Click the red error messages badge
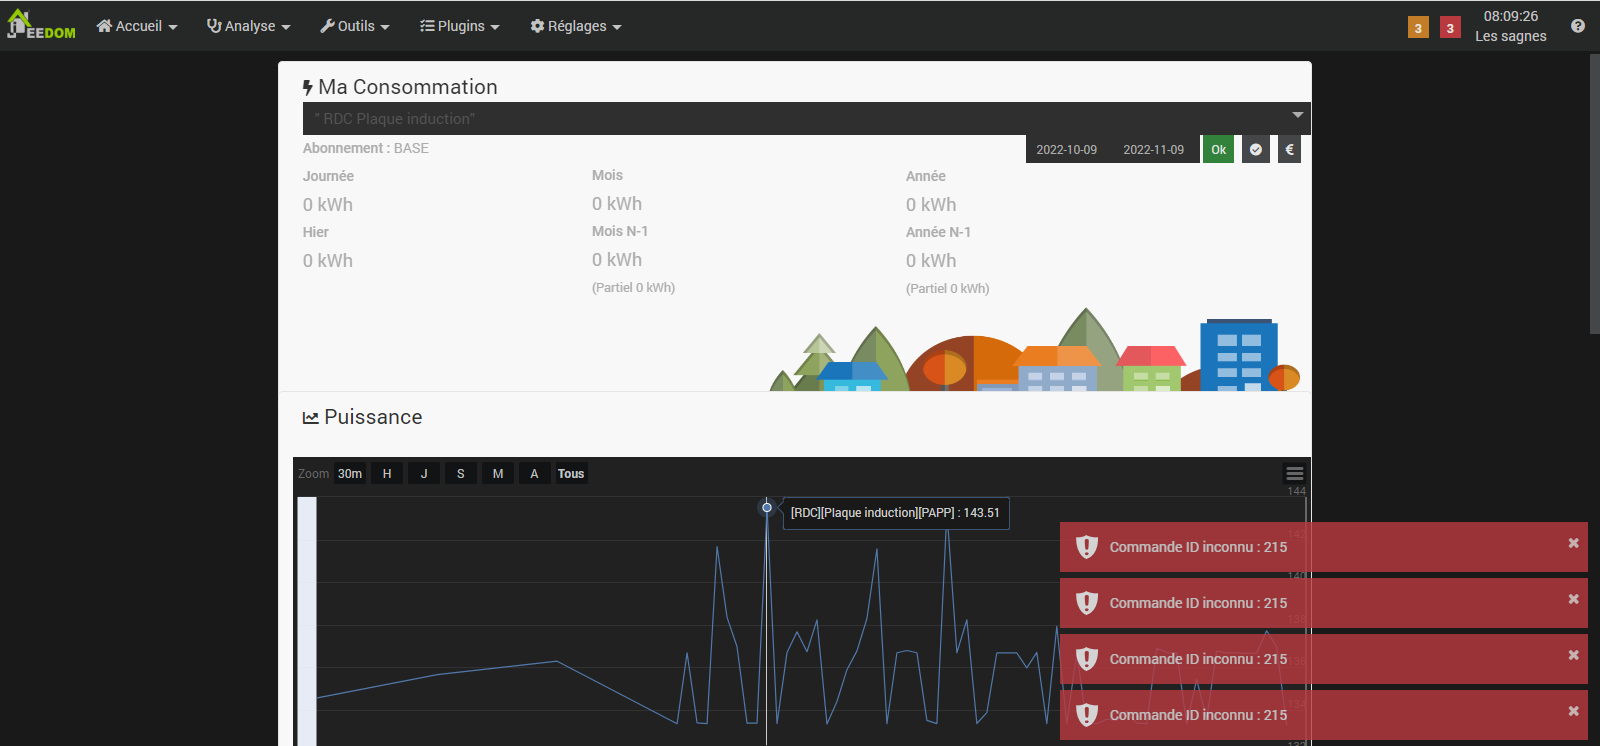This screenshot has width=1600, height=746. [x=1450, y=28]
